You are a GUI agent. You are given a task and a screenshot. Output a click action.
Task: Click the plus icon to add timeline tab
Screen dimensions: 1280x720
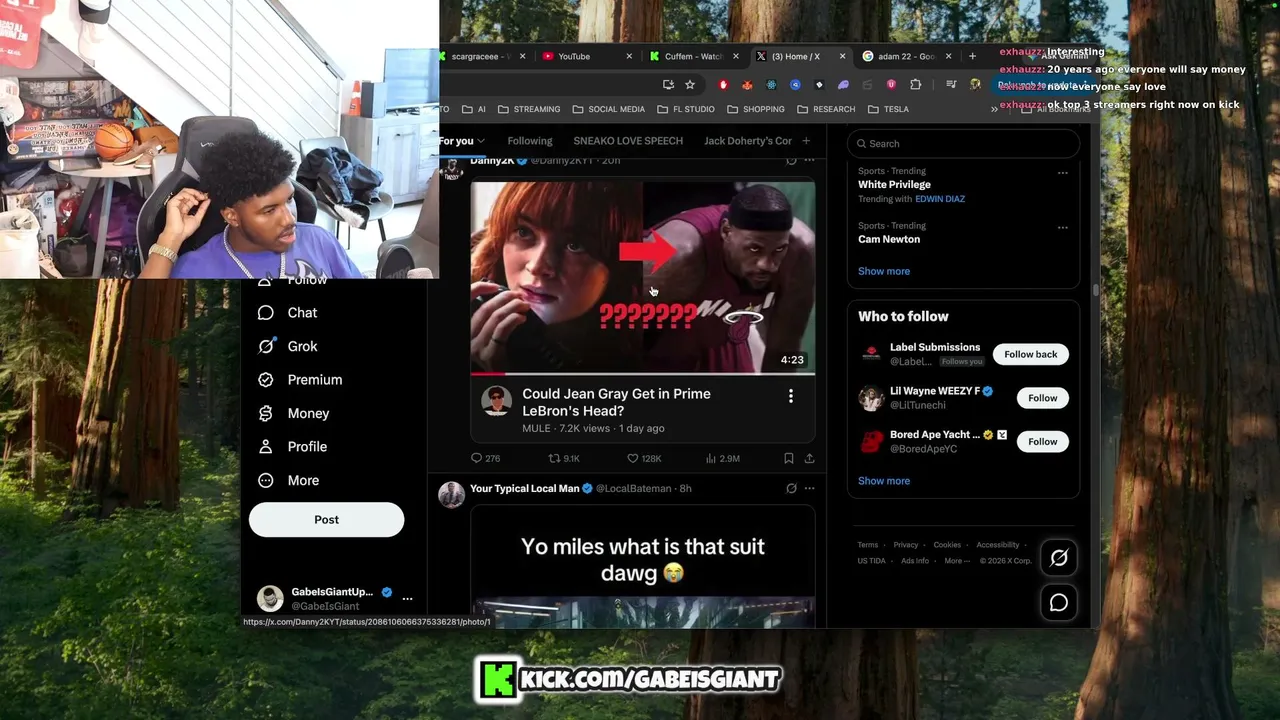[x=806, y=141]
